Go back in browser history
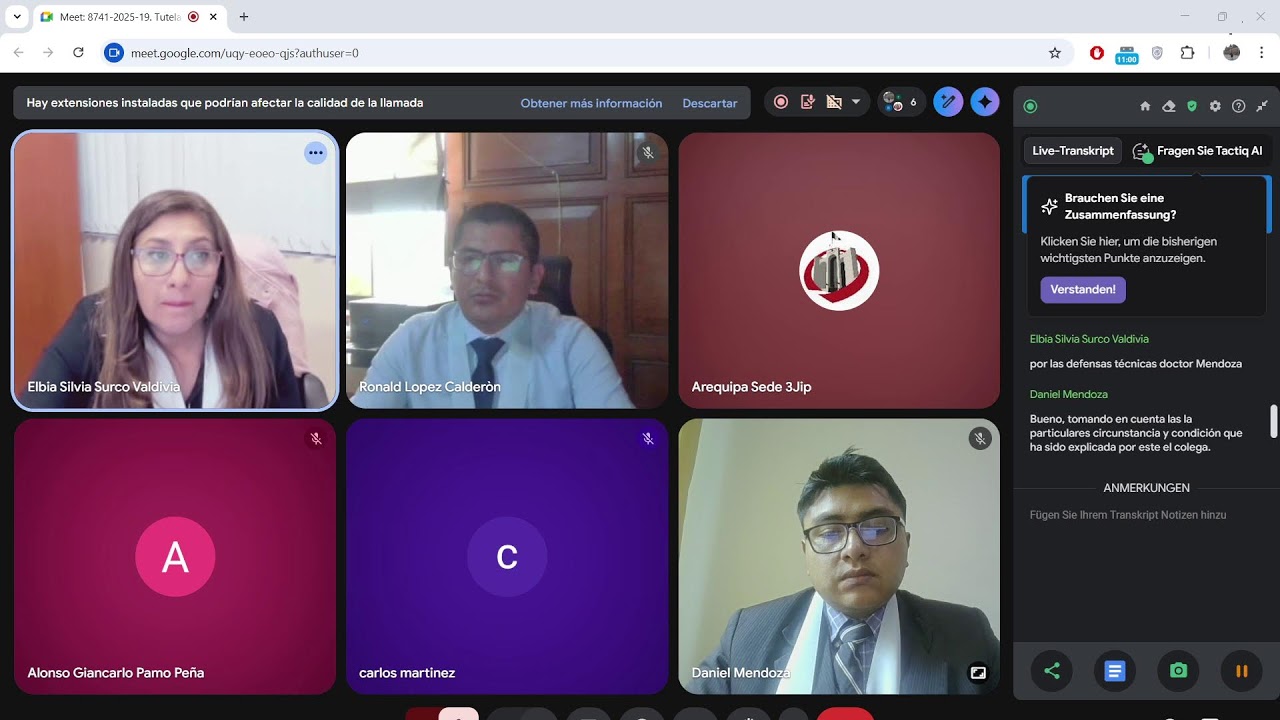The width and height of the screenshot is (1280, 720). pyautogui.click(x=19, y=53)
